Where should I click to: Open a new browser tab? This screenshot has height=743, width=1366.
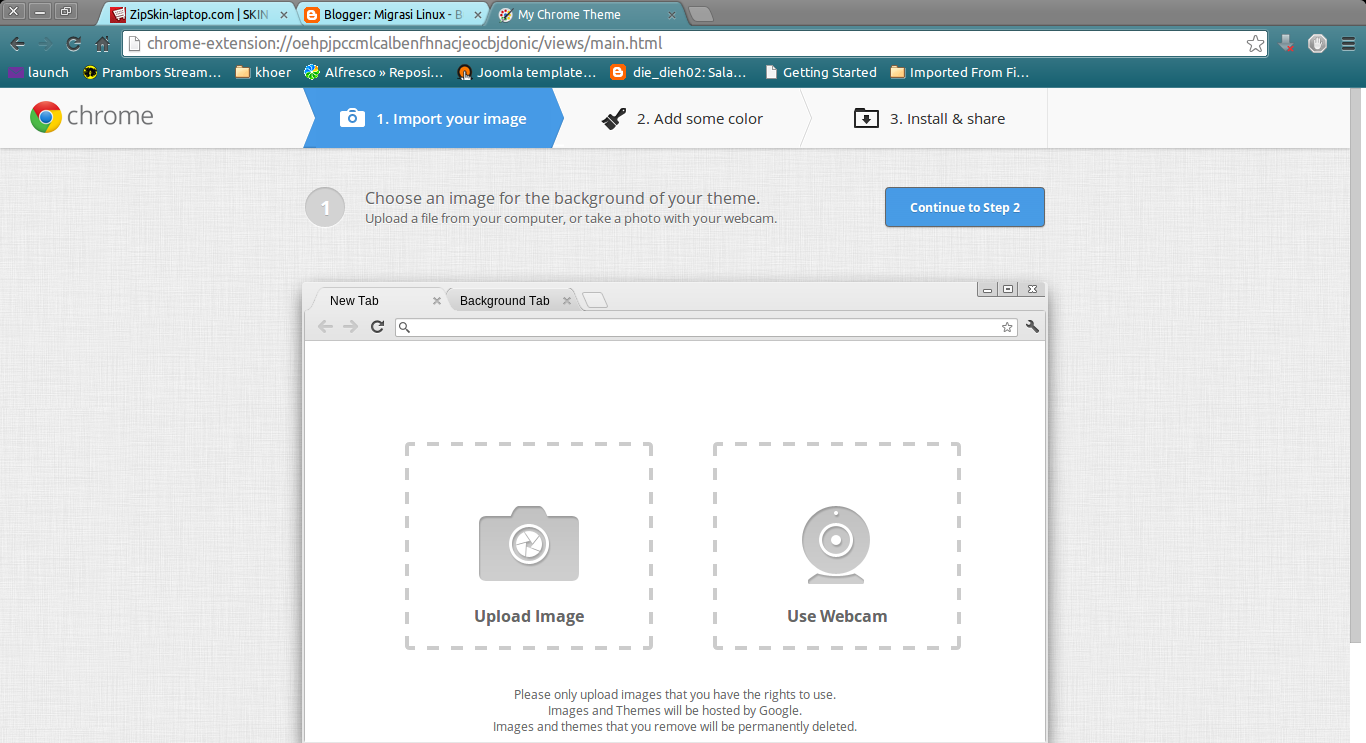701,14
